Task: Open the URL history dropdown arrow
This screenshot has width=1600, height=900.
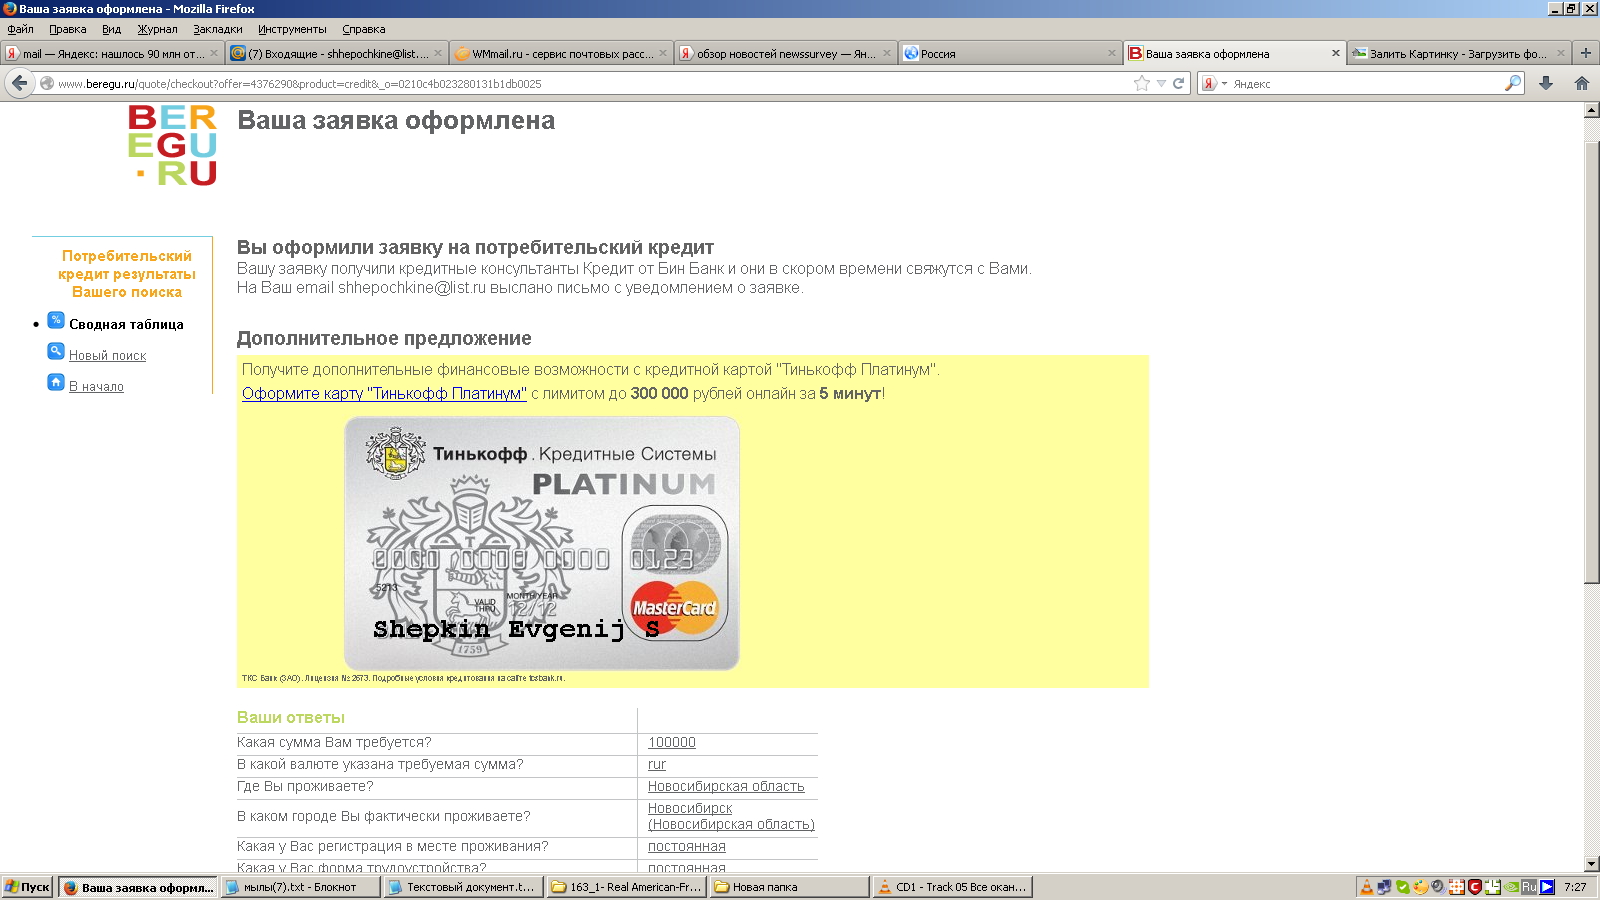Action: [1161, 84]
